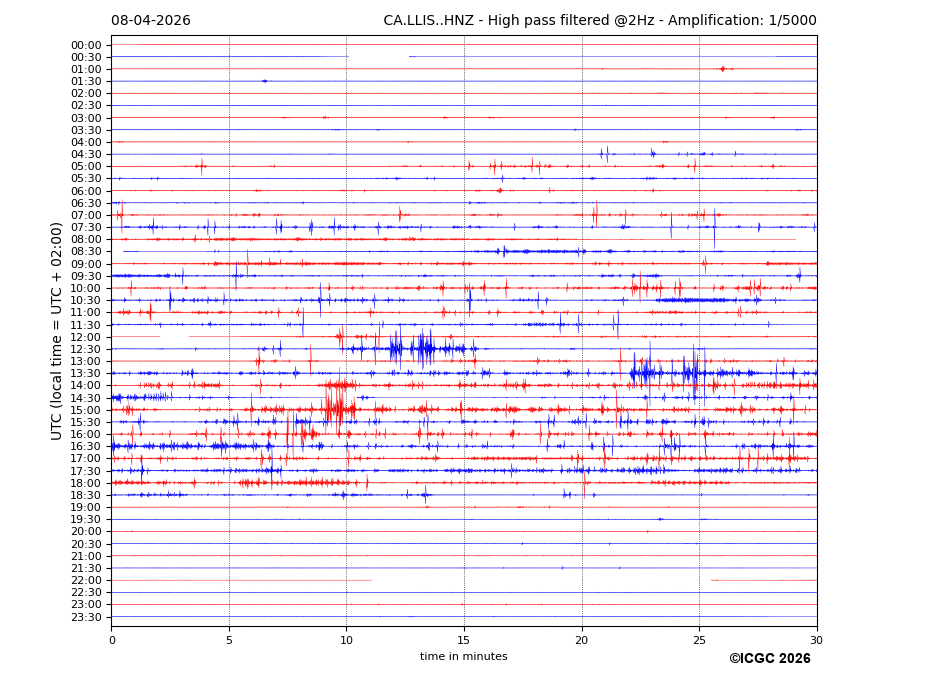Pick the 12:30 time row label

(x=86, y=349)
